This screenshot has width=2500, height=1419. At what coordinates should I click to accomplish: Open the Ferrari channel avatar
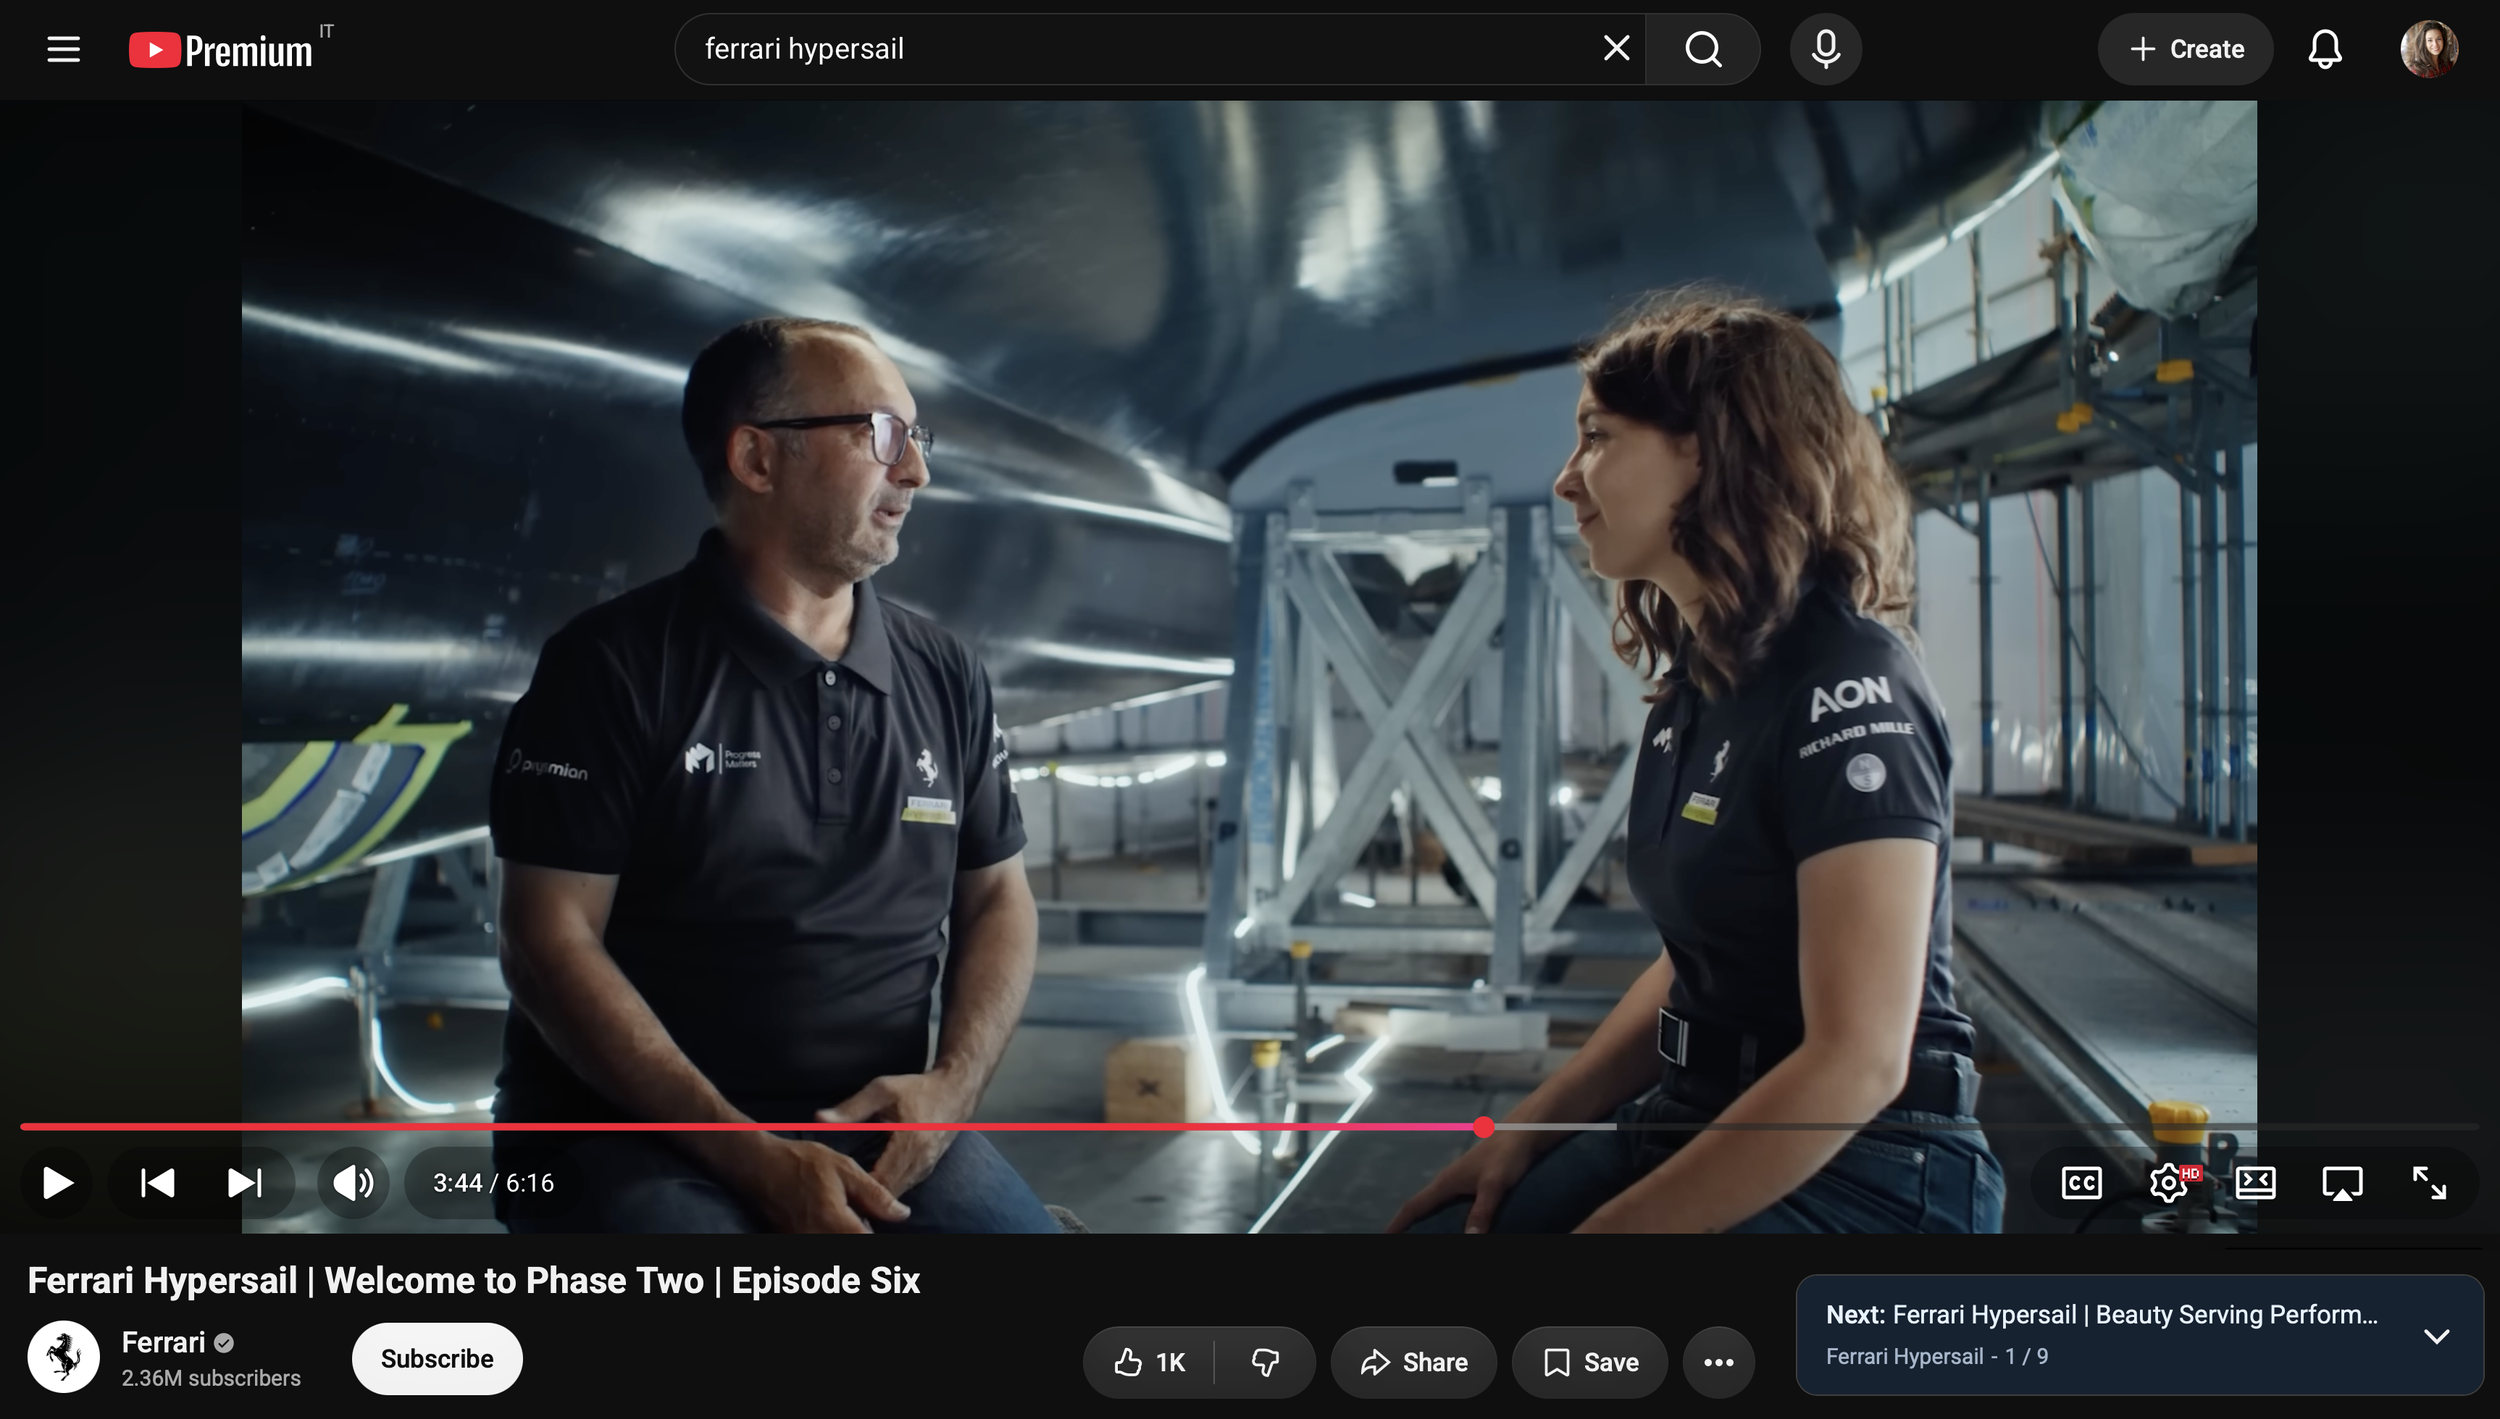tap(63, 1357)
